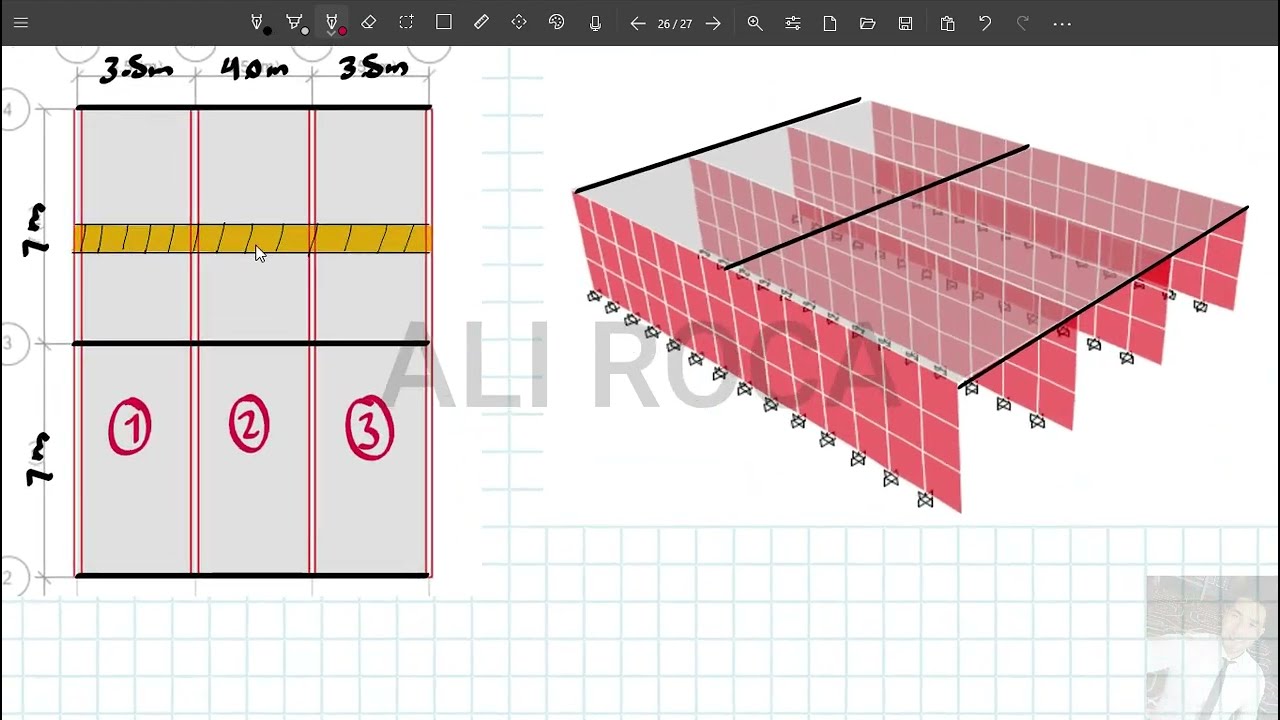Viewport: 1280px width, 720px height.
Task: Open the zoom magnifier tool
Action: click(x=755, y=23)
